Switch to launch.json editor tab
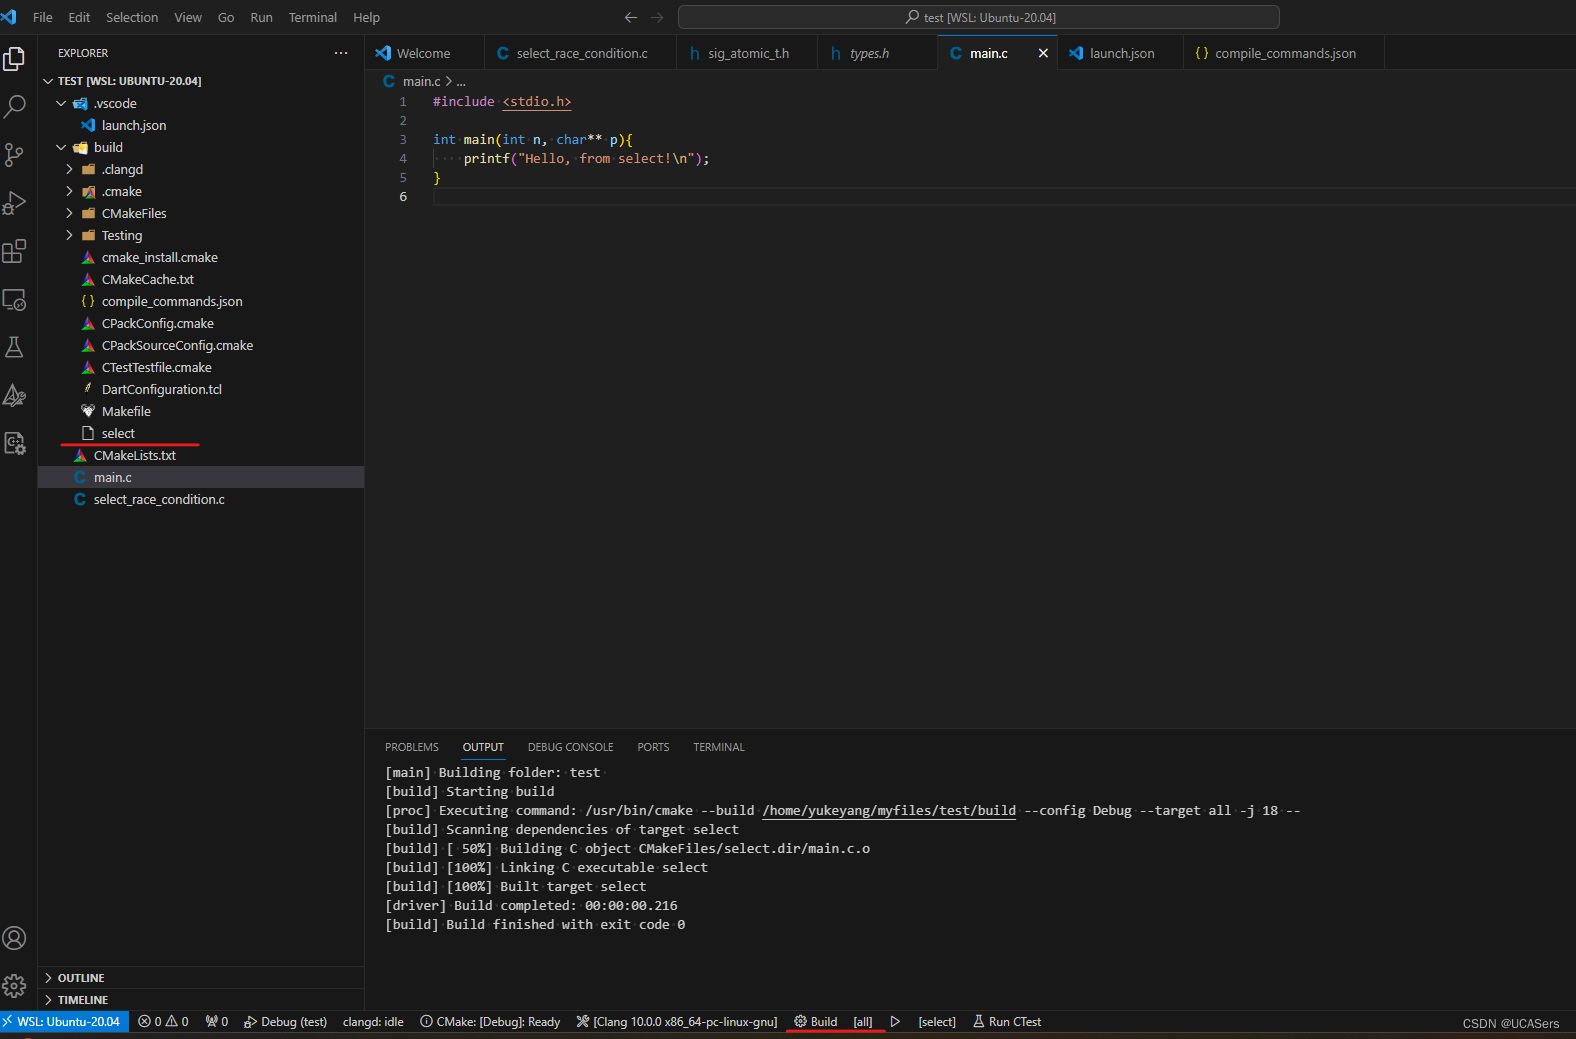The height and width of the screenshot is (1039, 1576). (1121, 53)
